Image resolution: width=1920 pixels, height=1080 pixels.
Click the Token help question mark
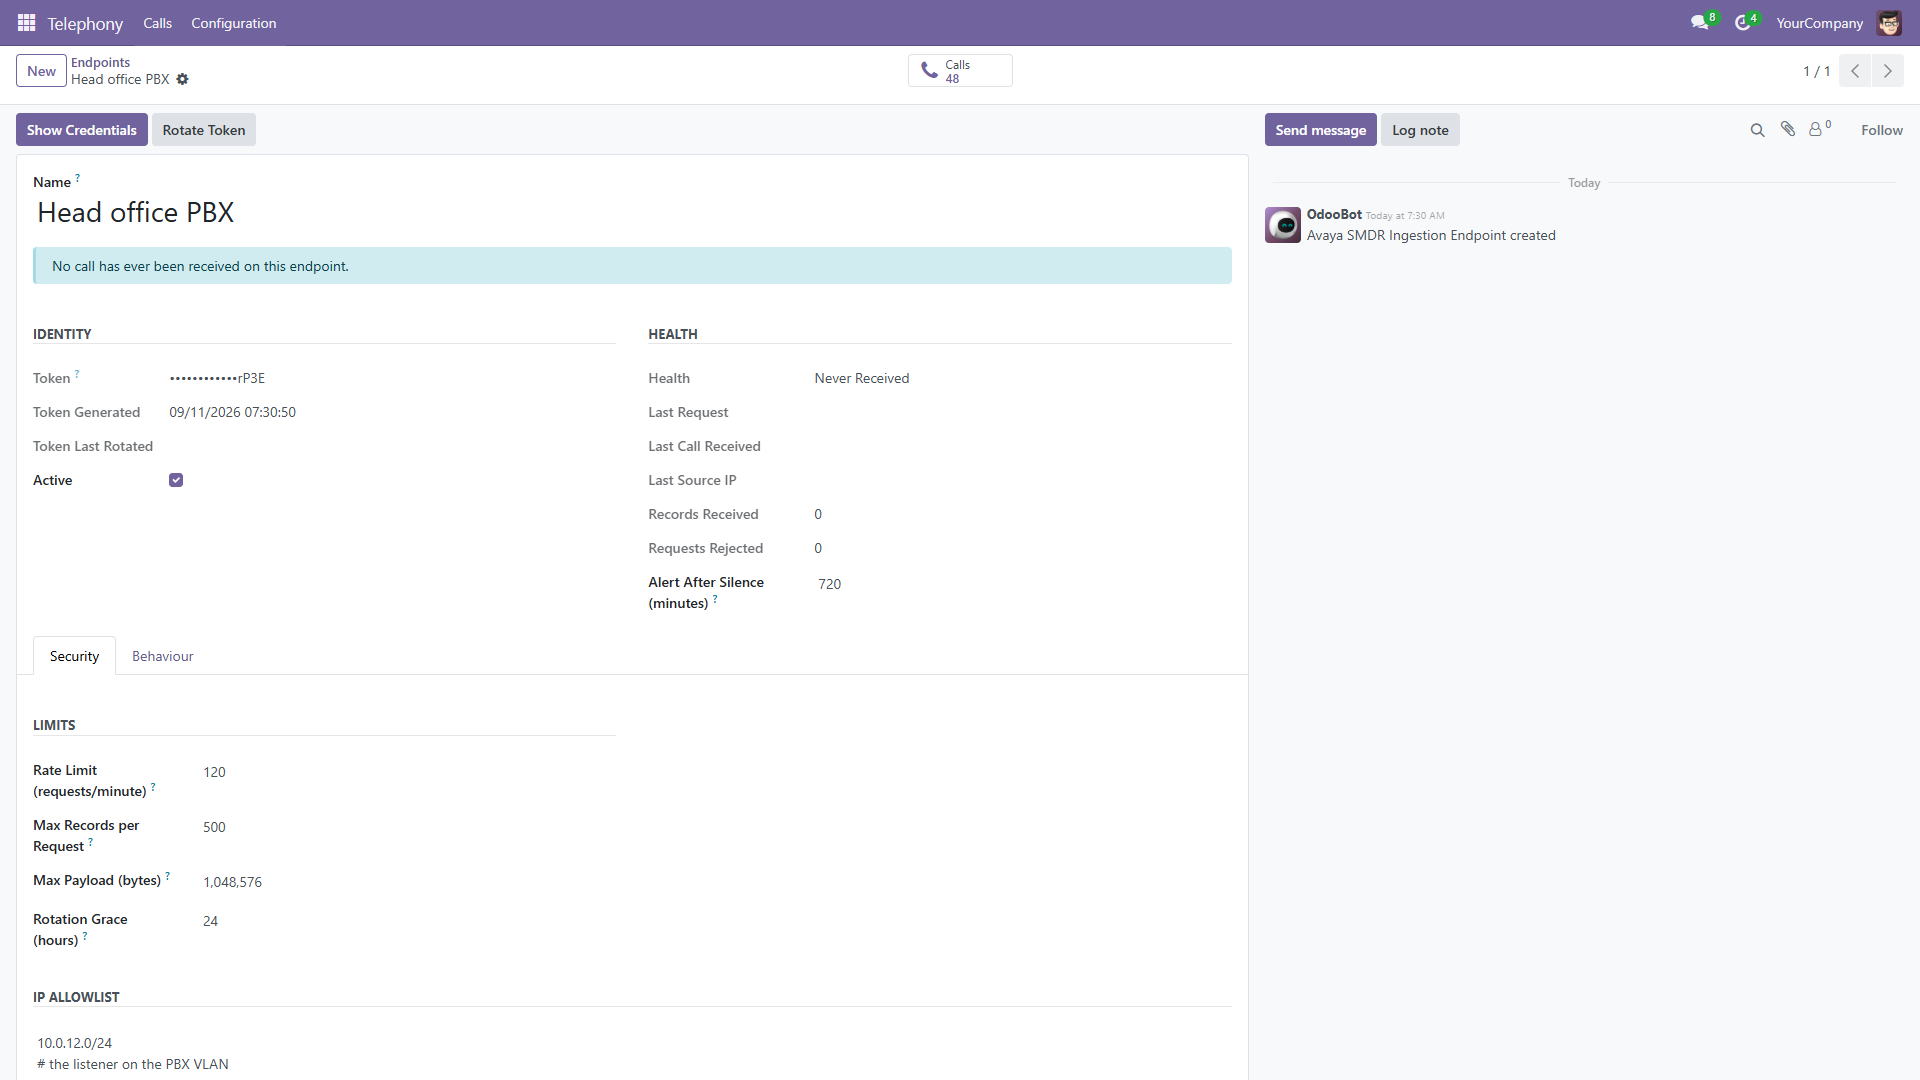77,374
